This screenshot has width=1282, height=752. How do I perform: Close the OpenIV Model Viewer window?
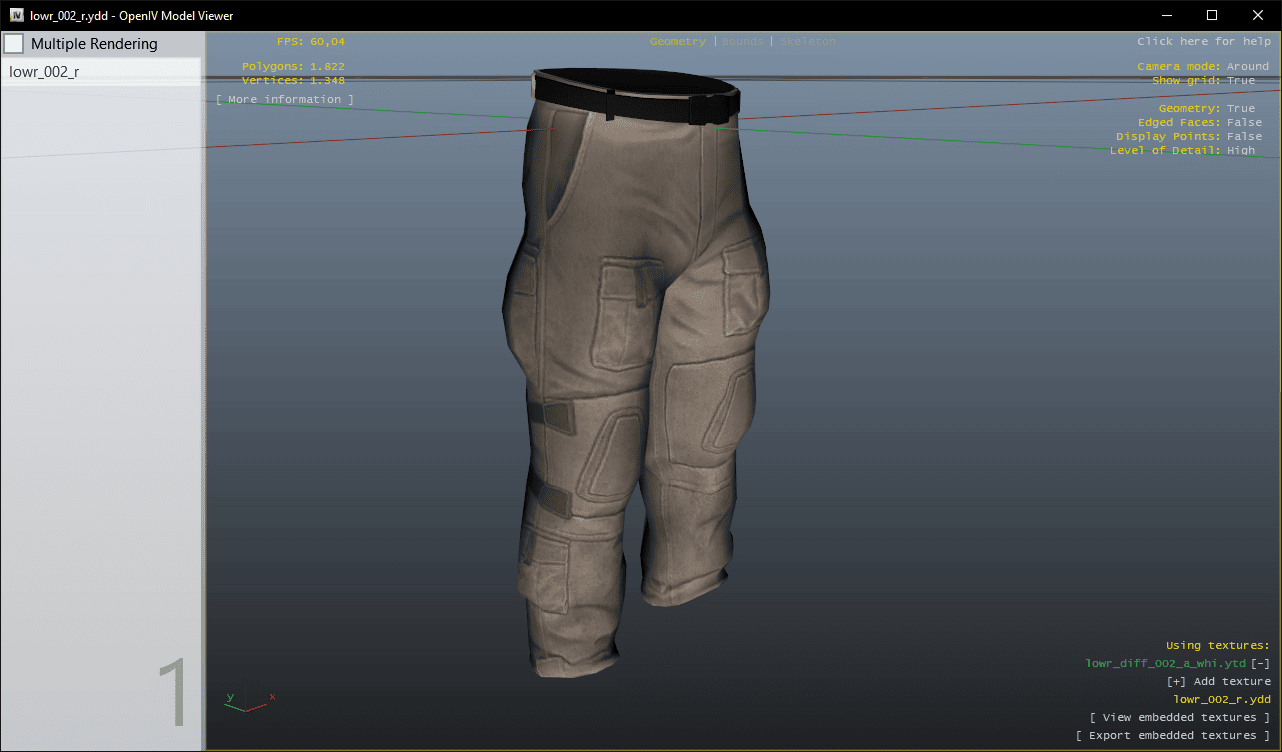(1258, 16)
